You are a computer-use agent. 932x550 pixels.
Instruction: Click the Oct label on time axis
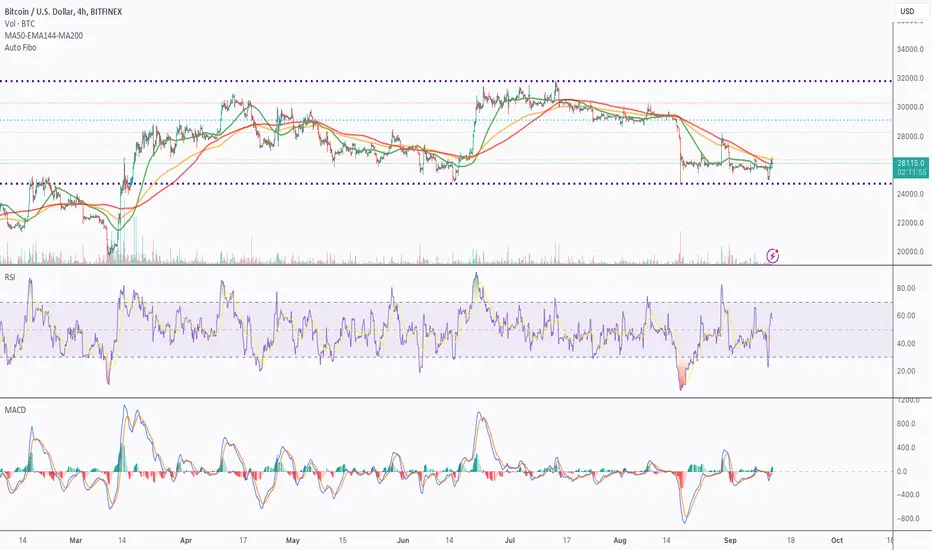837,540
